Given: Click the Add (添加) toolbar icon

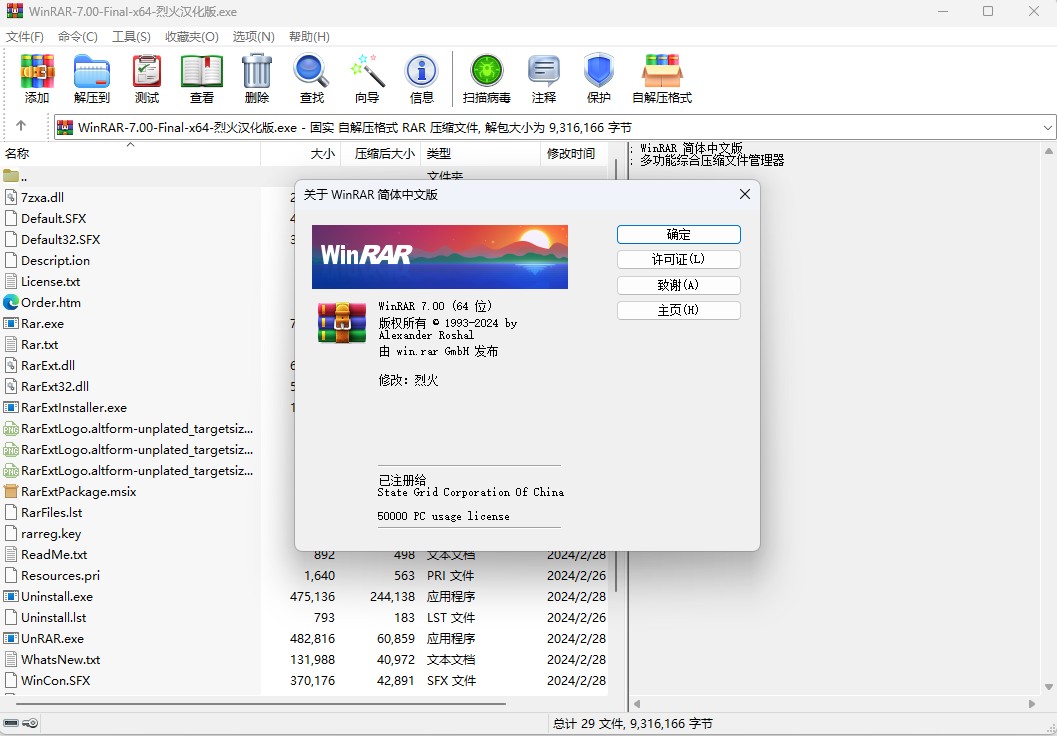Looking at the screenshot, I should click(37, 78).
